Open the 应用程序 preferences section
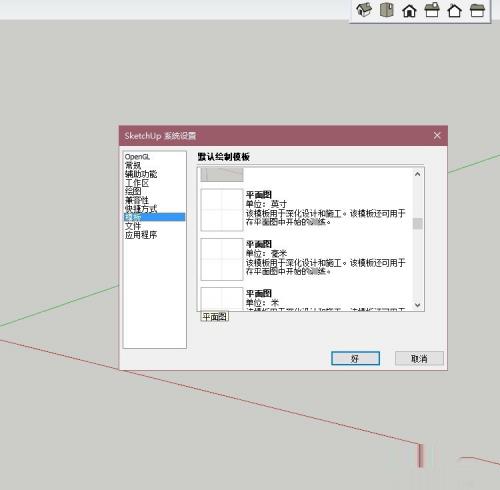Viewport: 500px width, 490px height. [141, 235]
